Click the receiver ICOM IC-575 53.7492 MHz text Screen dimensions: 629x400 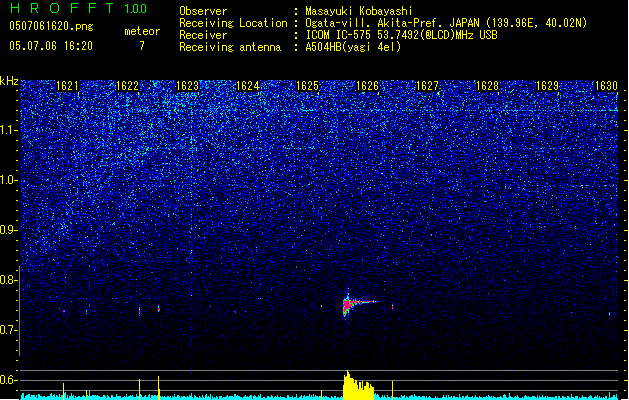click(402, 35)
